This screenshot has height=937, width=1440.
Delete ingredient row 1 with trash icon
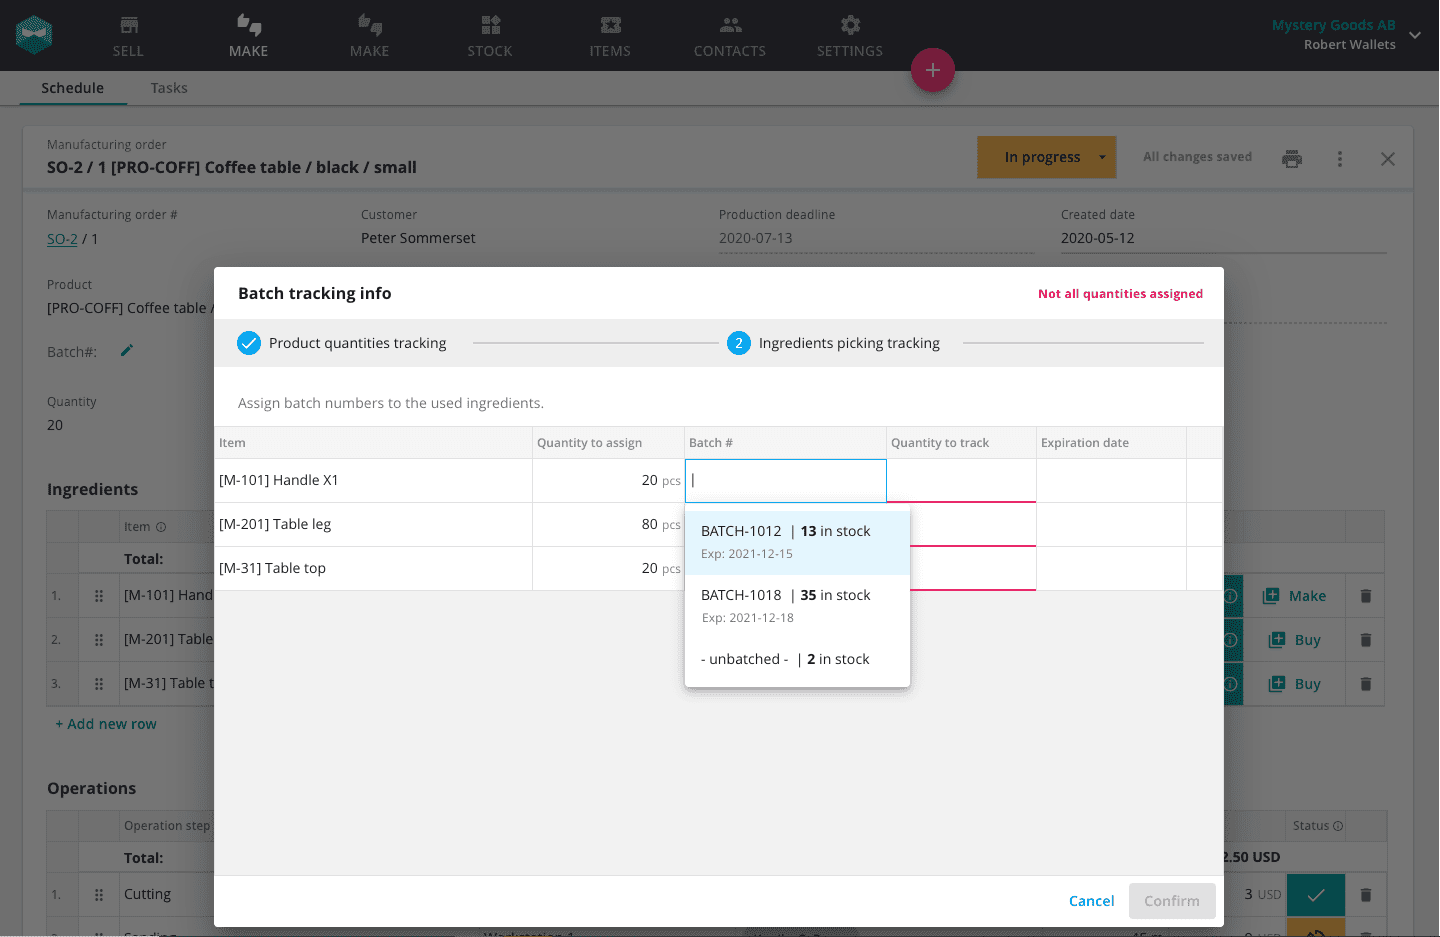coord(1366,596)
